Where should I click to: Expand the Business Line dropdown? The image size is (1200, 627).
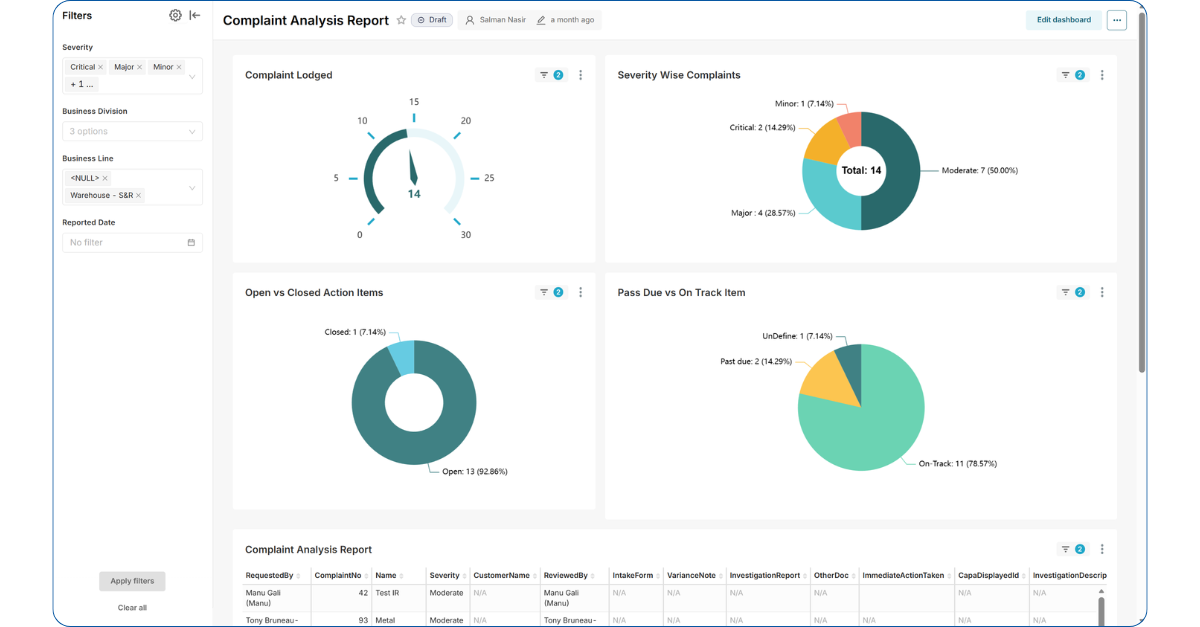coord(192,187)
